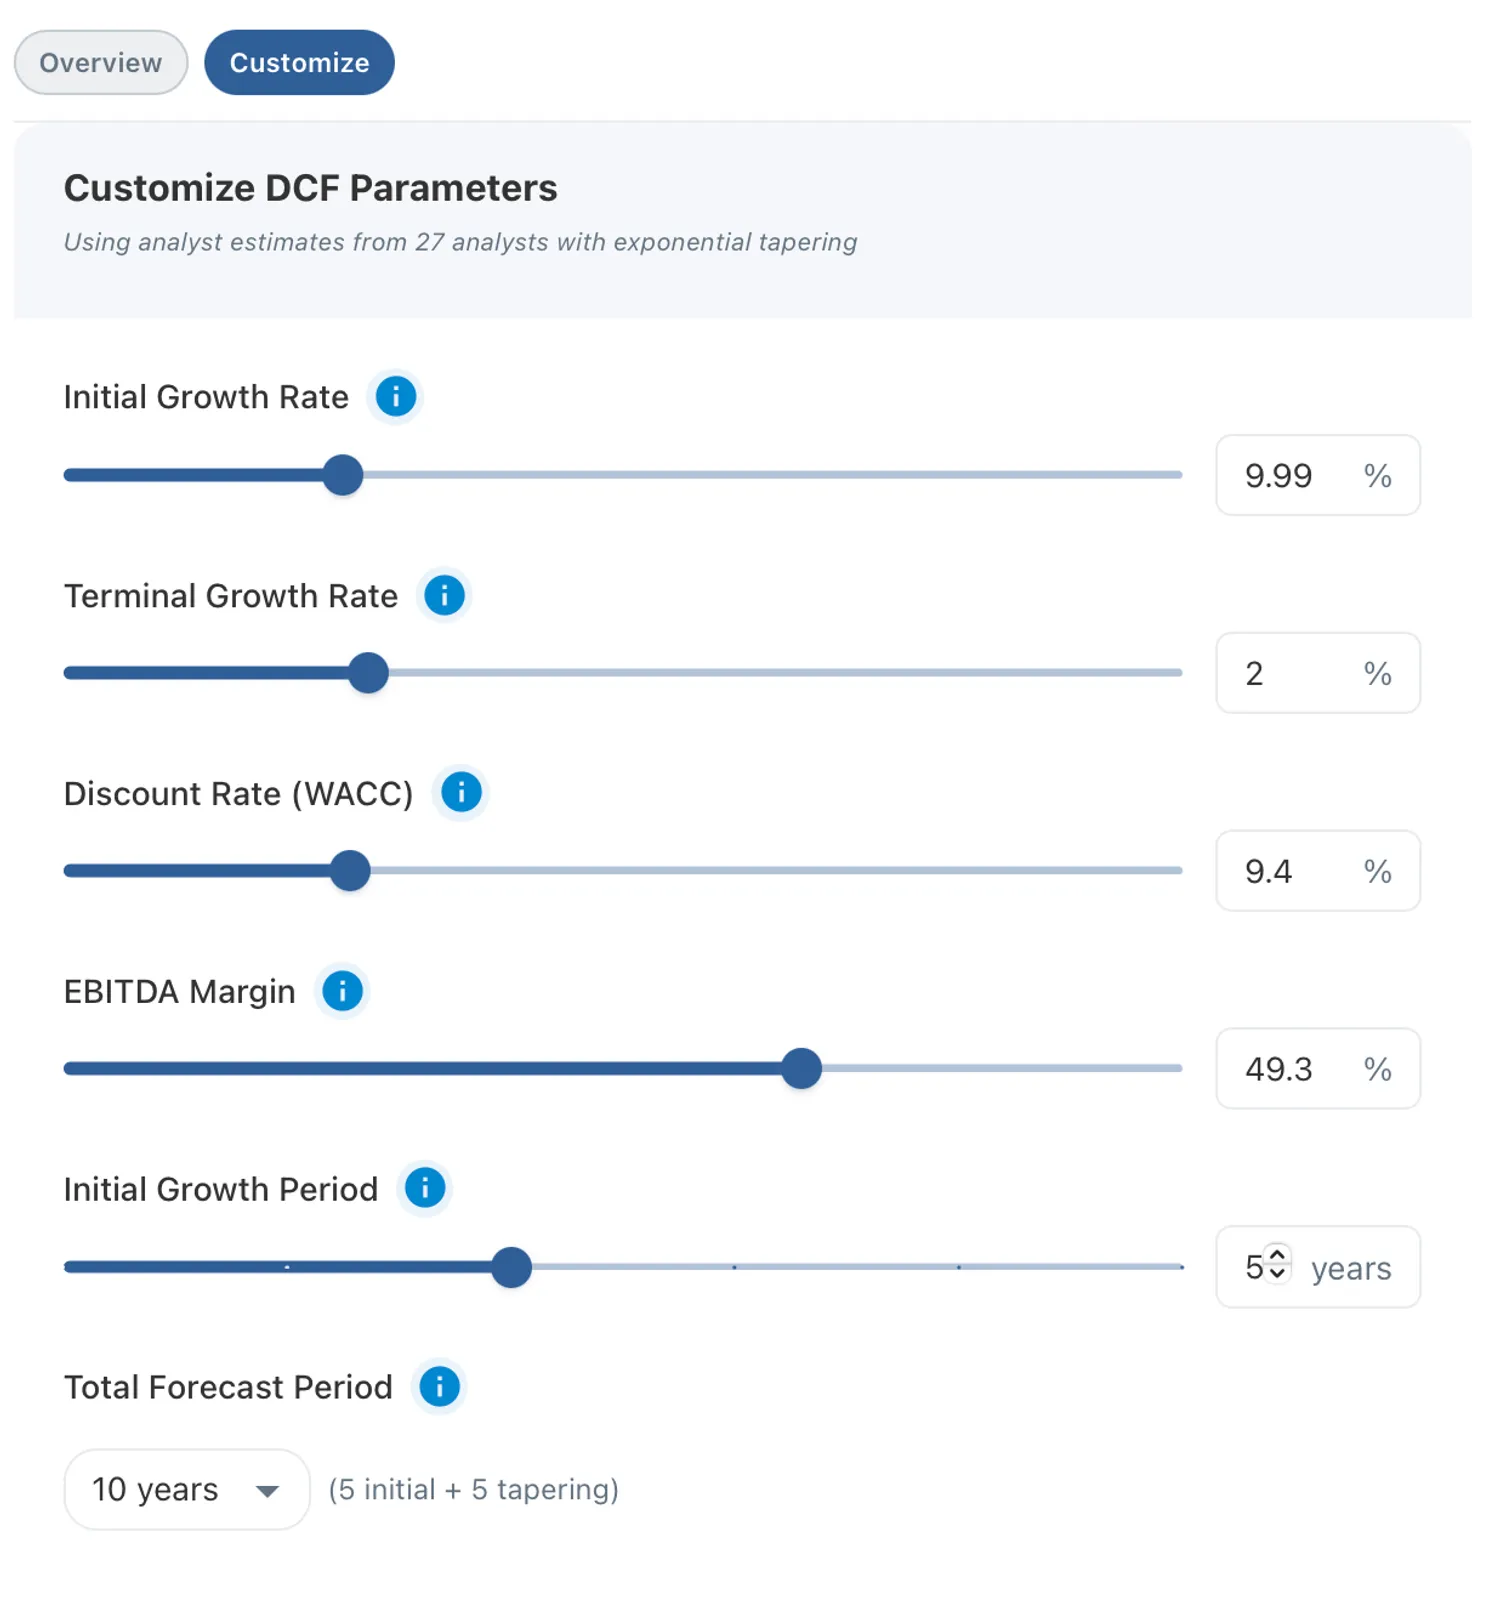Click the Initial Growth Period slider handle

click(511, 1267)
